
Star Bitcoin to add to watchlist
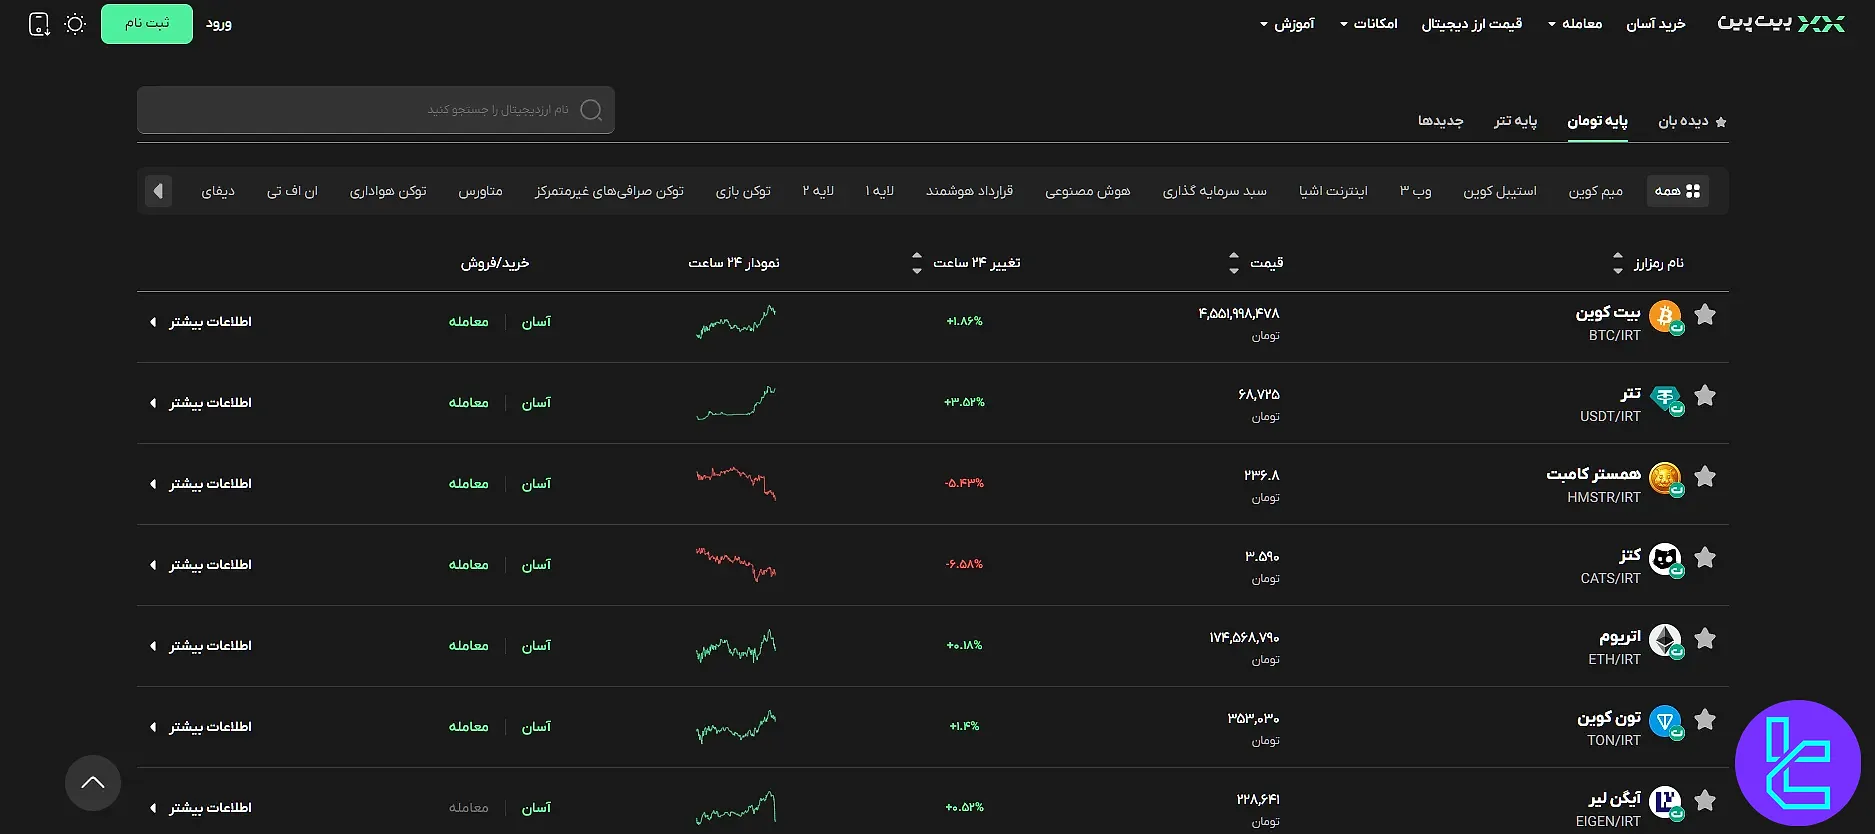[x=1706, y=315]
